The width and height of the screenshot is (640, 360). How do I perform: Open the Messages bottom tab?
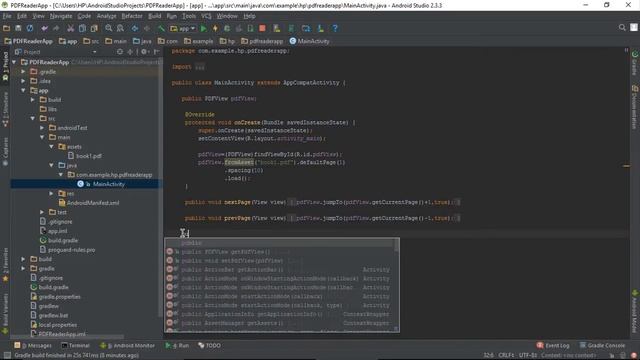coord(33,345)
